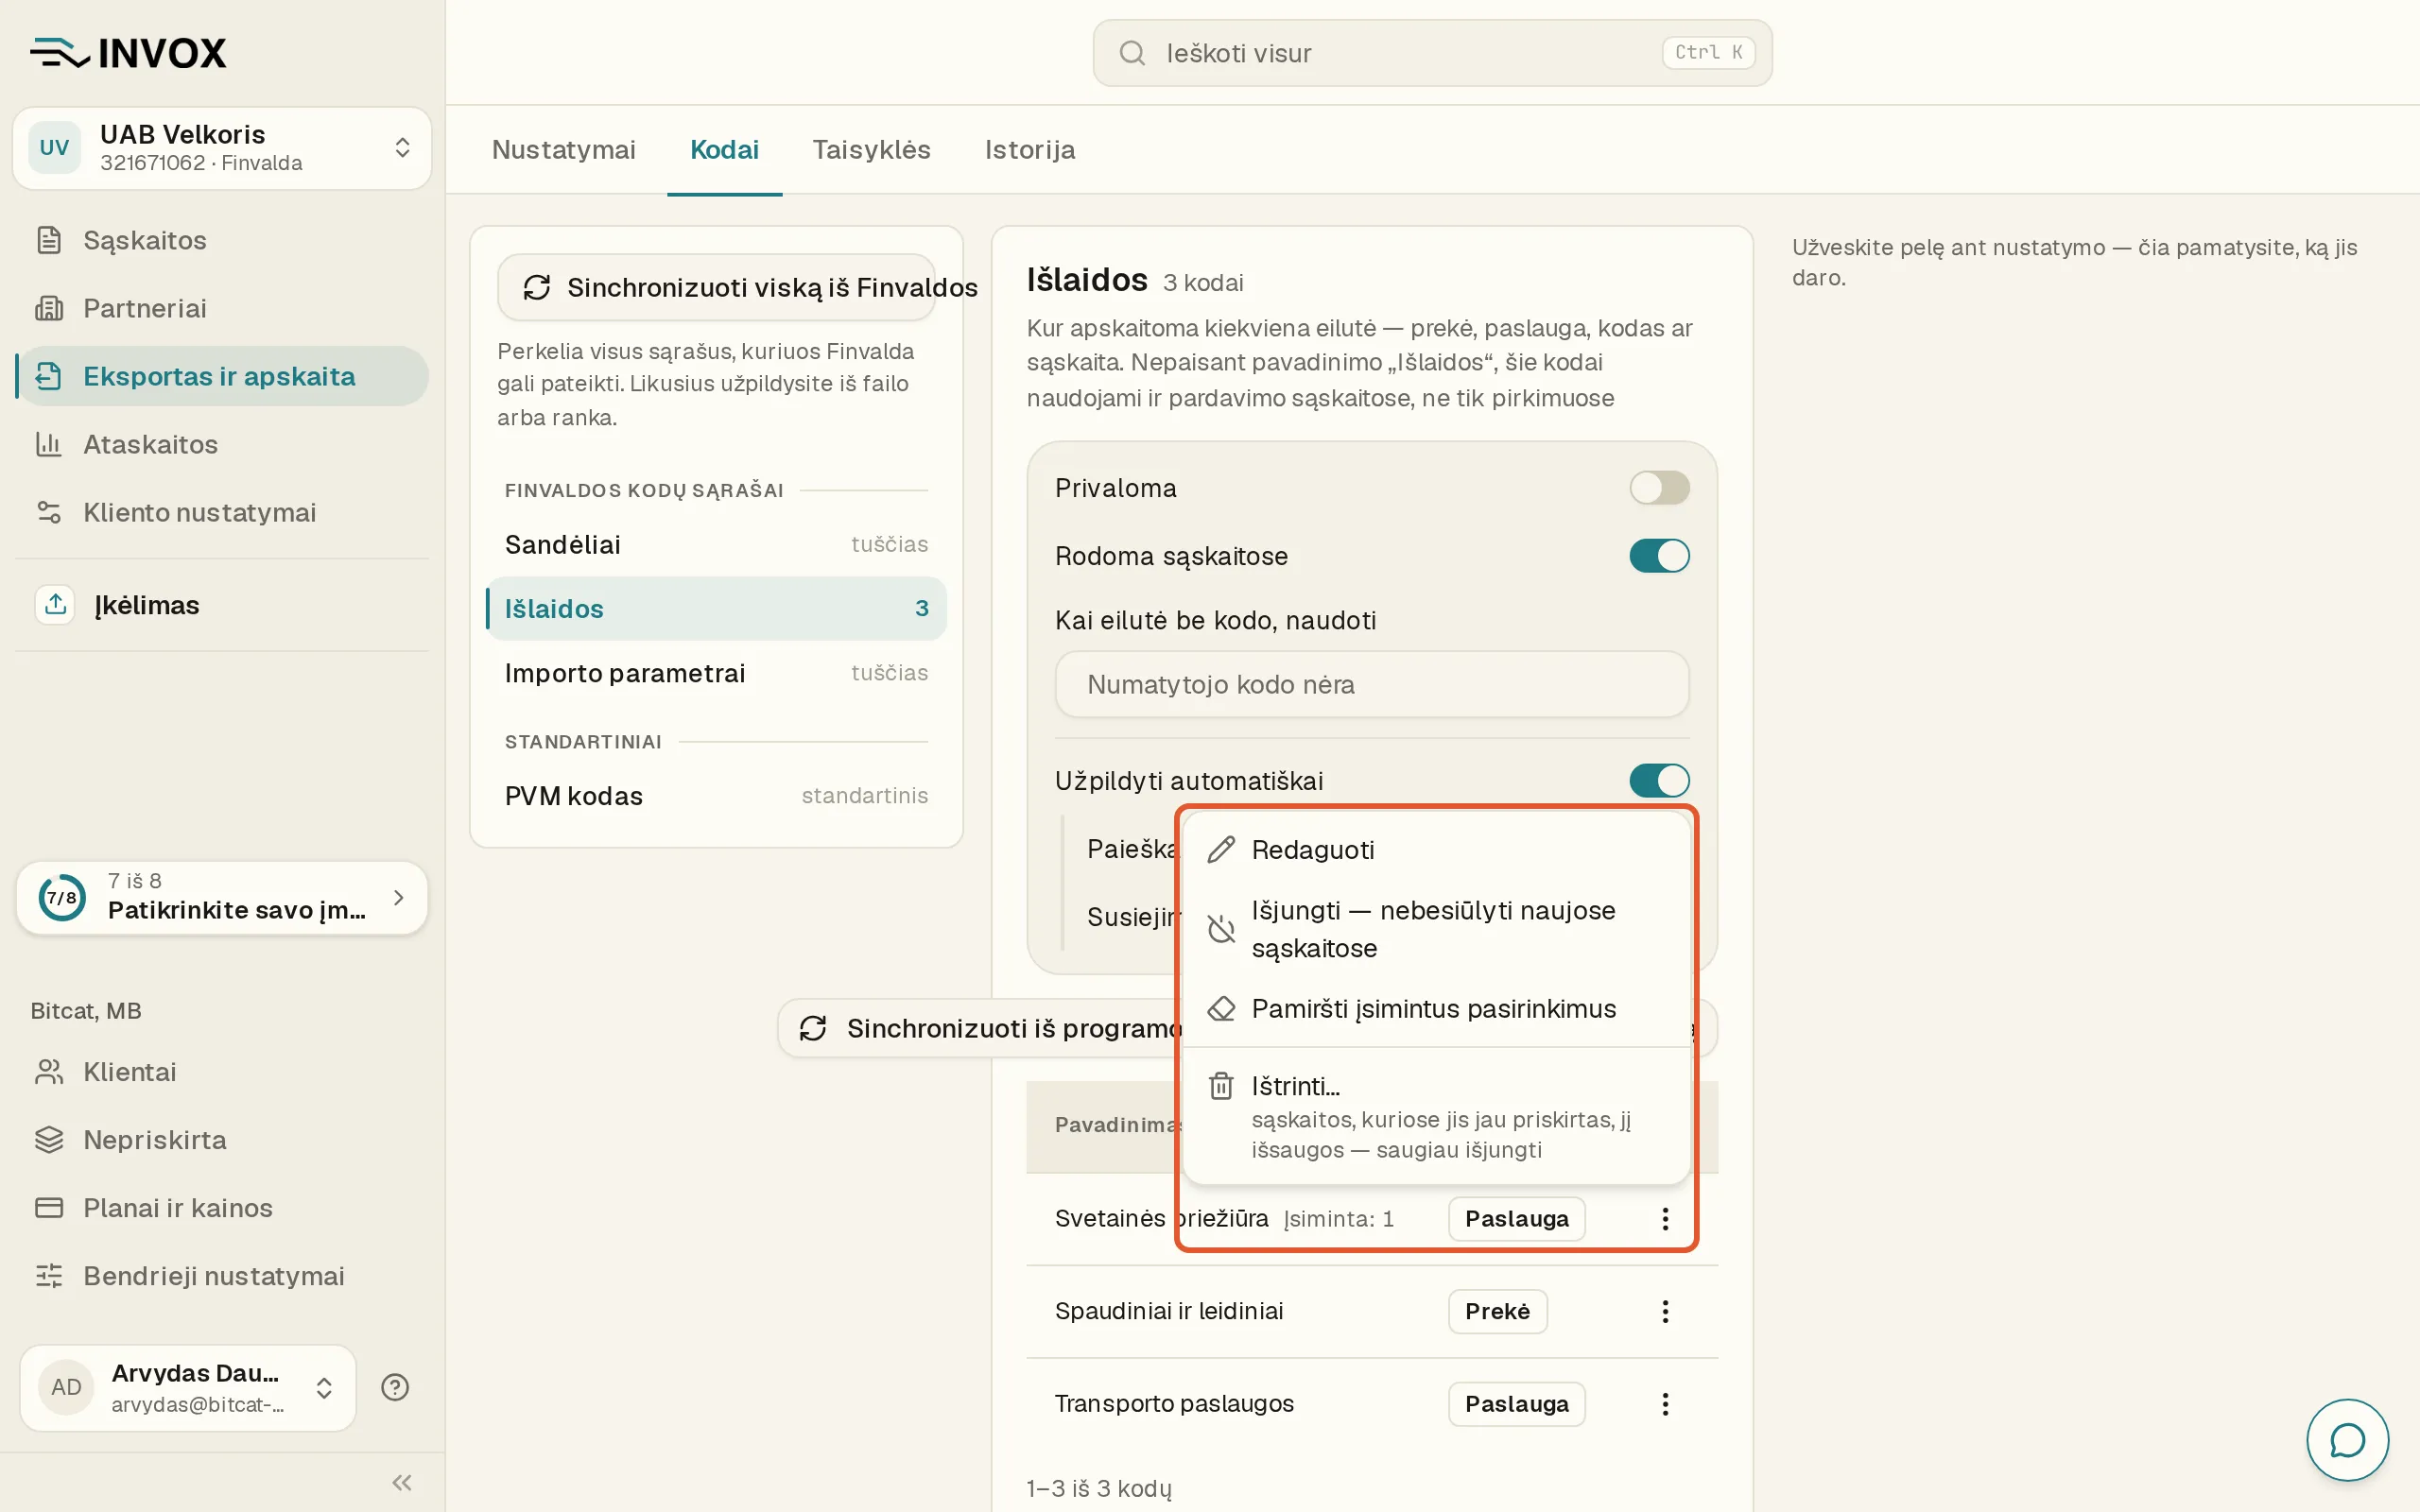Open the Numatytojo kodo nėra combo box
This screenshot has height=1512, width=2420.
click(x=1372, y=684)
